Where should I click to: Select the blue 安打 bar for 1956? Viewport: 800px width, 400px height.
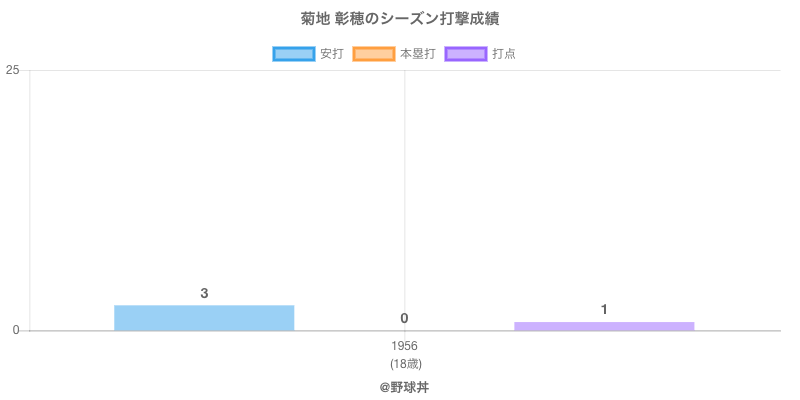[x=204, y=318]
